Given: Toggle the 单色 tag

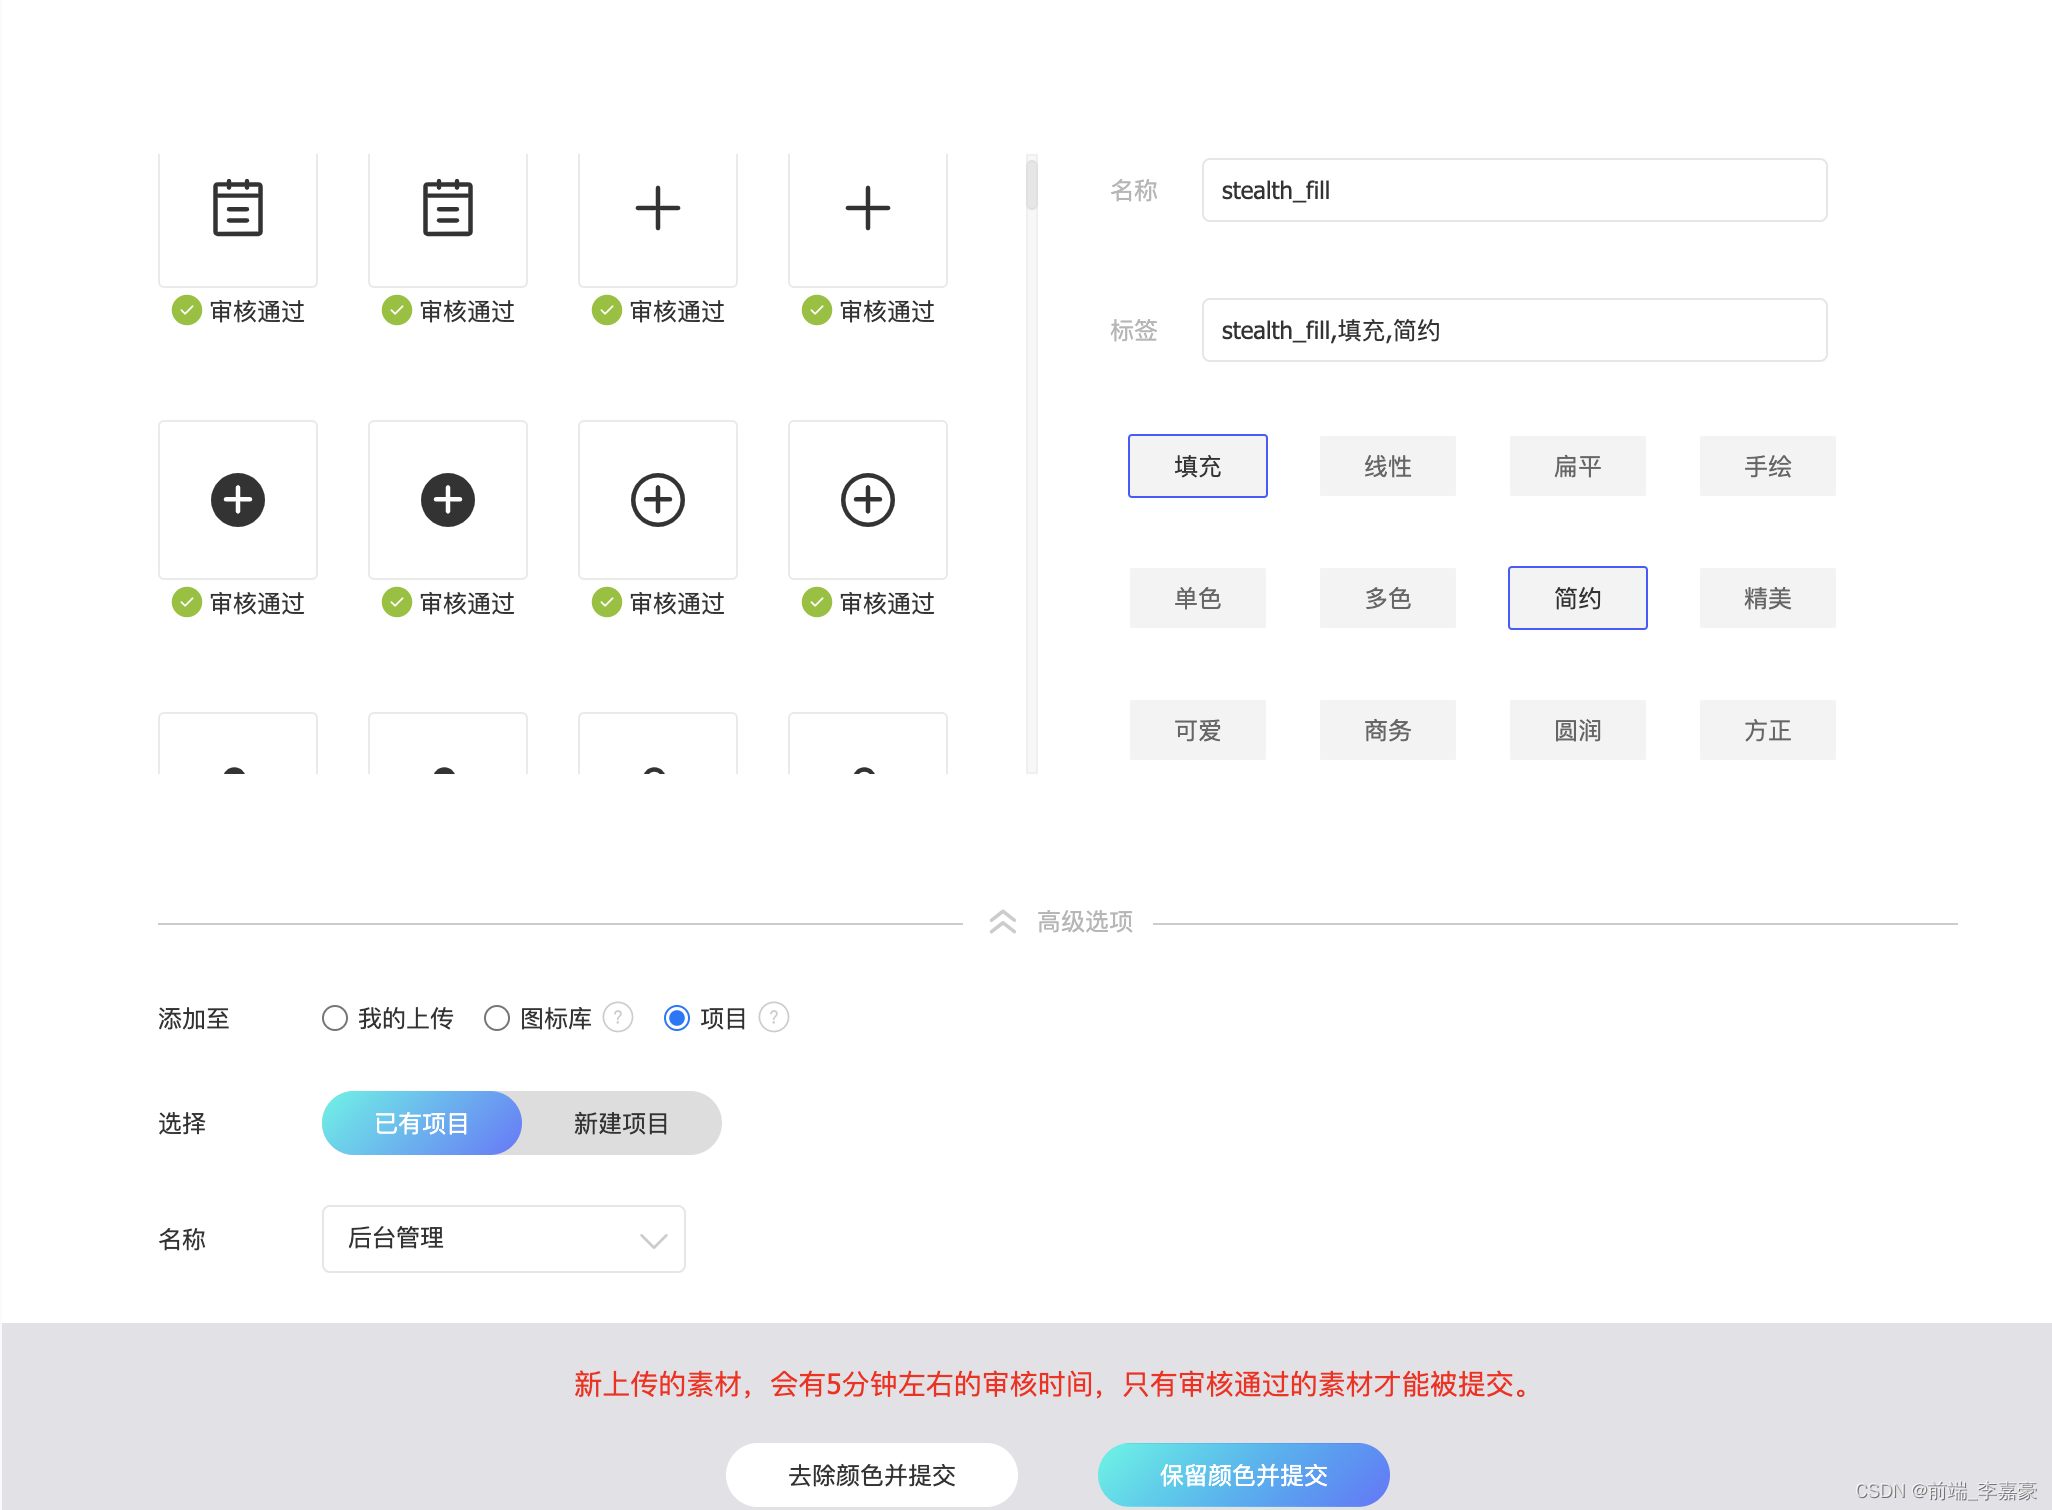Looking at the screenshot, I should (1198, 598).
